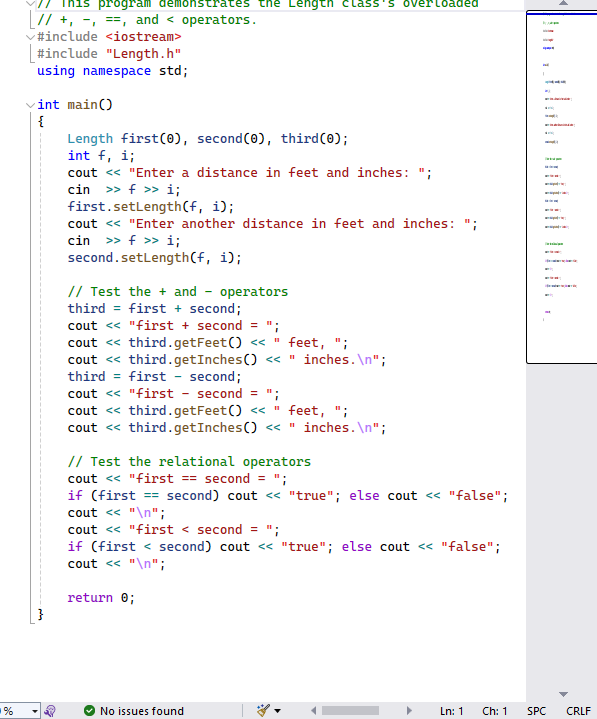Click the 'int f, i;' declaration line
The width and height of the screenshot is (597, 719).
(101, 156)
